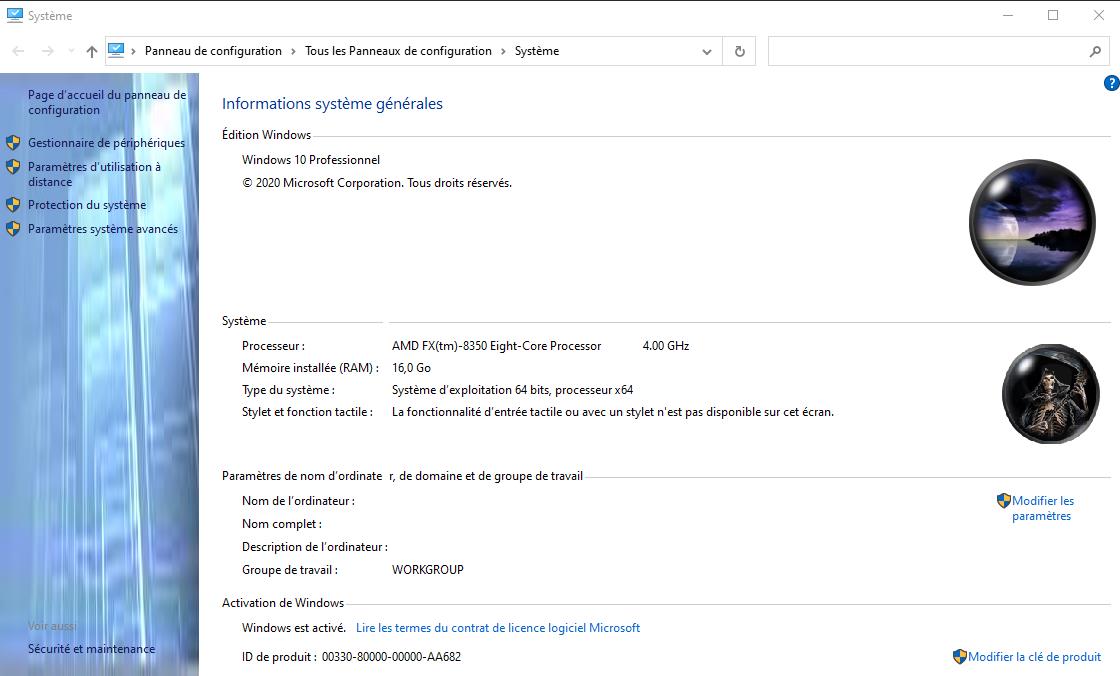Go forward with the right arrow button
The height and width of the screenshot is (676, 1120).
click(x=48, y=51)
